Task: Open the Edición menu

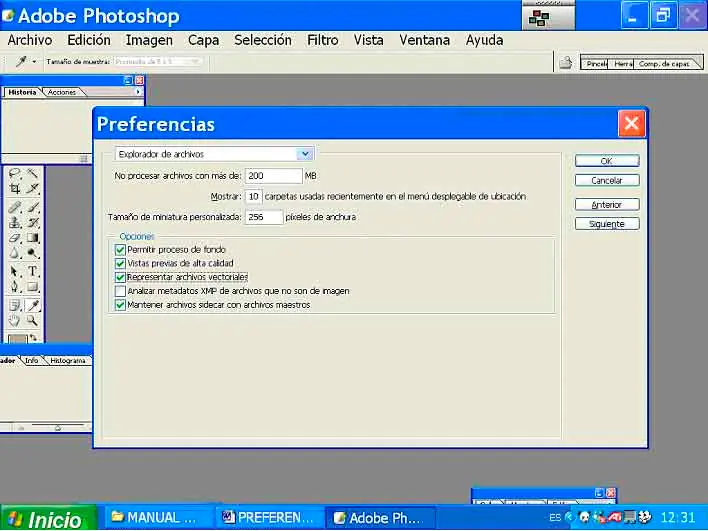Action: [x=89, y=40]
